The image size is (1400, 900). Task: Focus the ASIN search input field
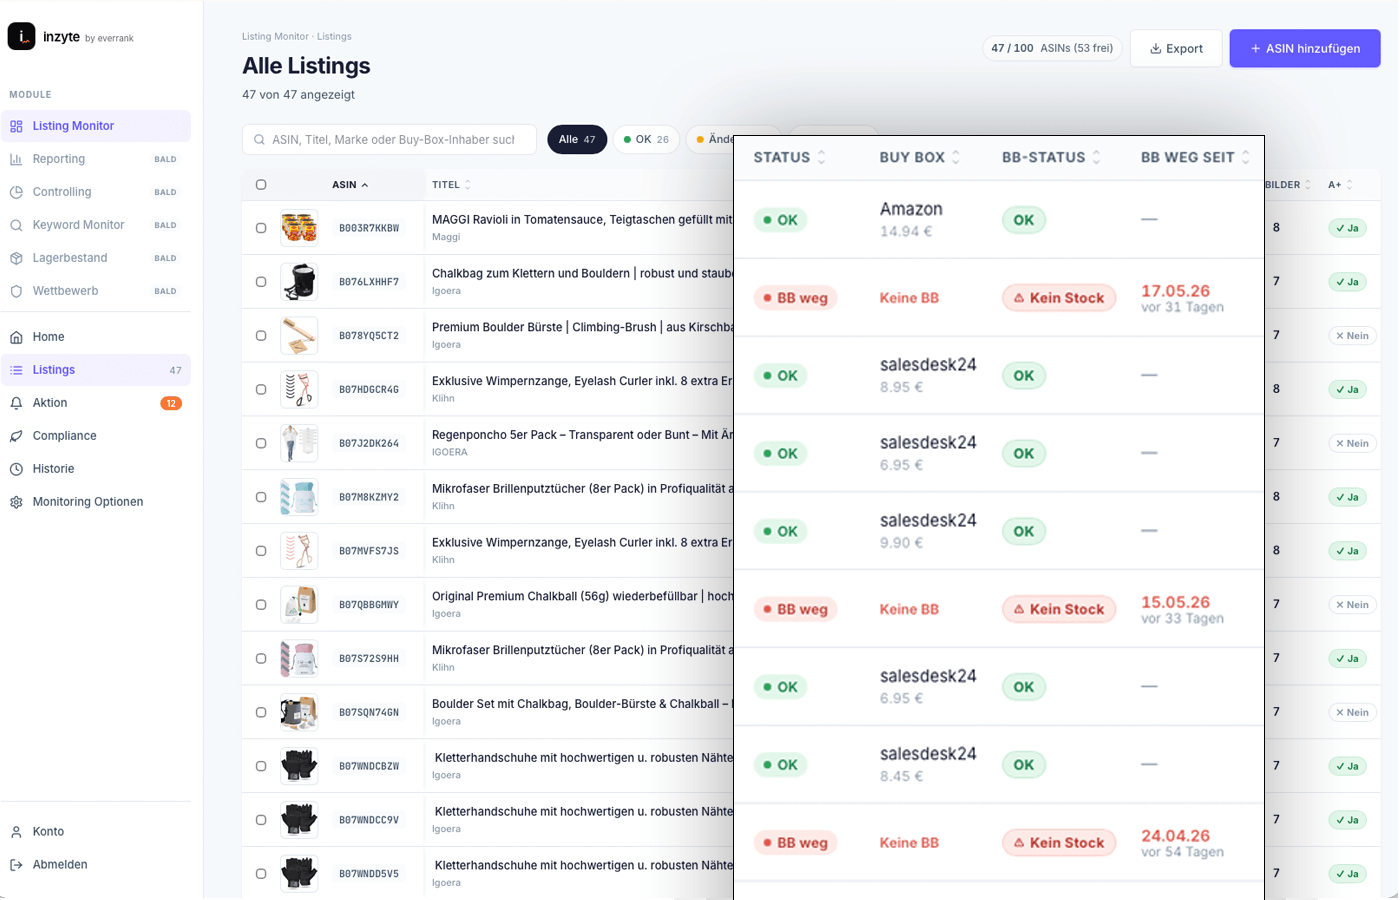point(389,140)
